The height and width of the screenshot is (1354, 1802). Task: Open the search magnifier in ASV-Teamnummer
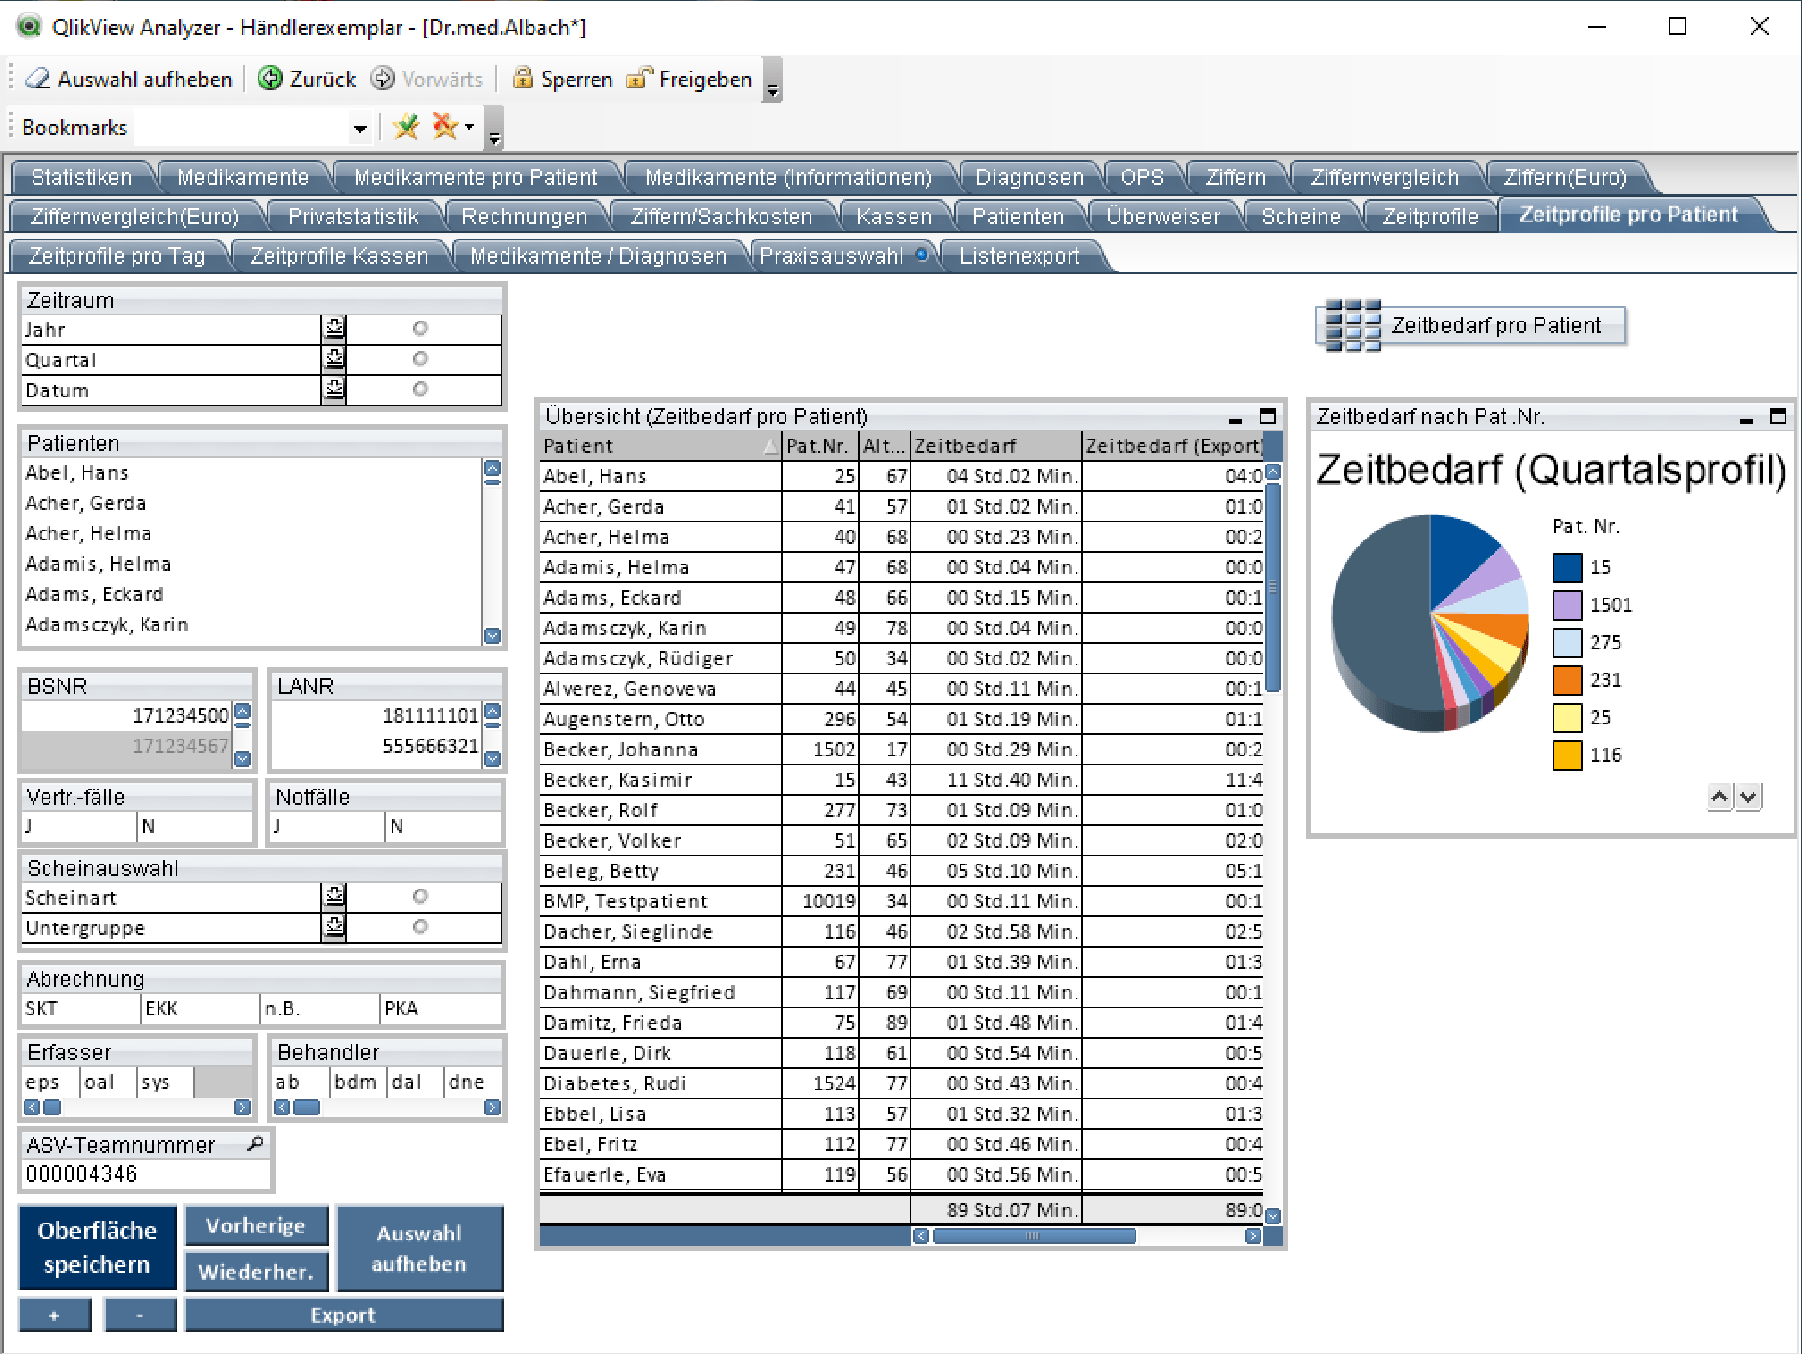coord(256,1144)
